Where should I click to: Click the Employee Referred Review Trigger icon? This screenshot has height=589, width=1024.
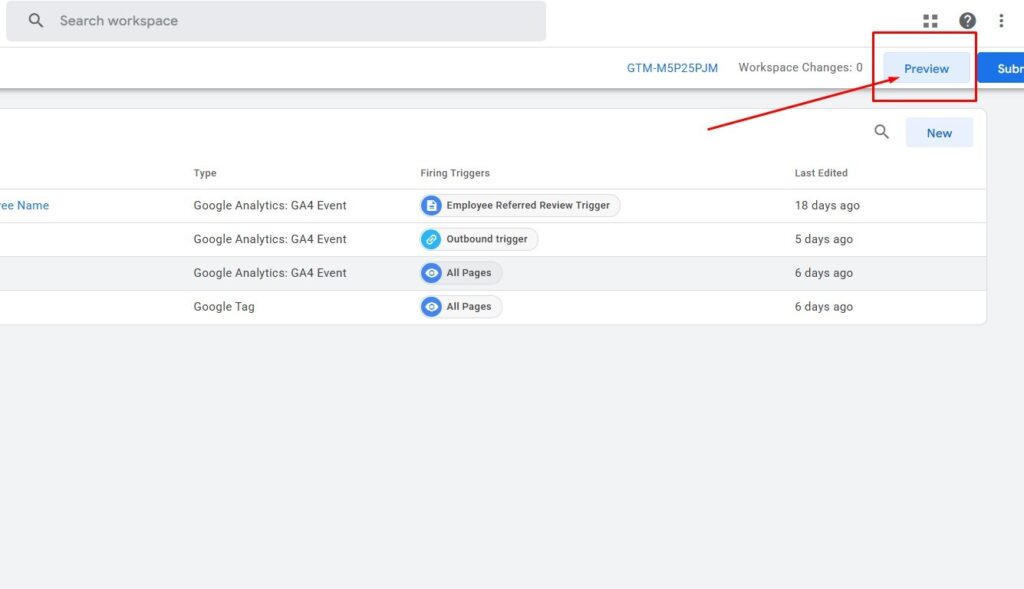[x=431, y=205]
